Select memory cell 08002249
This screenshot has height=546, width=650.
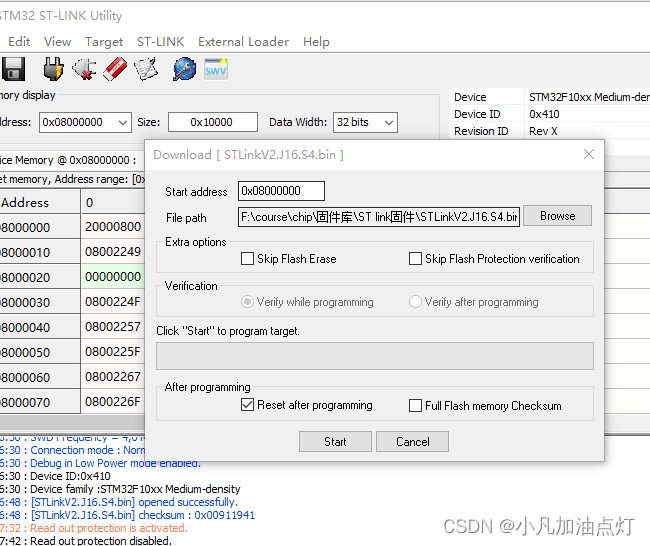point(113,252)
